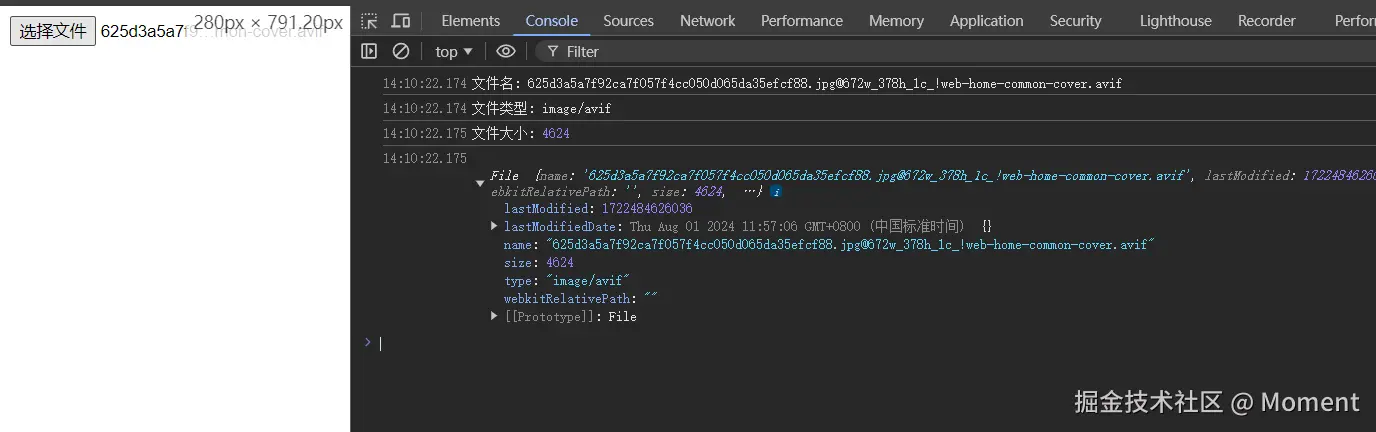The width and height of the screenshot is (1376, 432).
Task: Activate the inspect element picker icon
Action: [369, 21]
